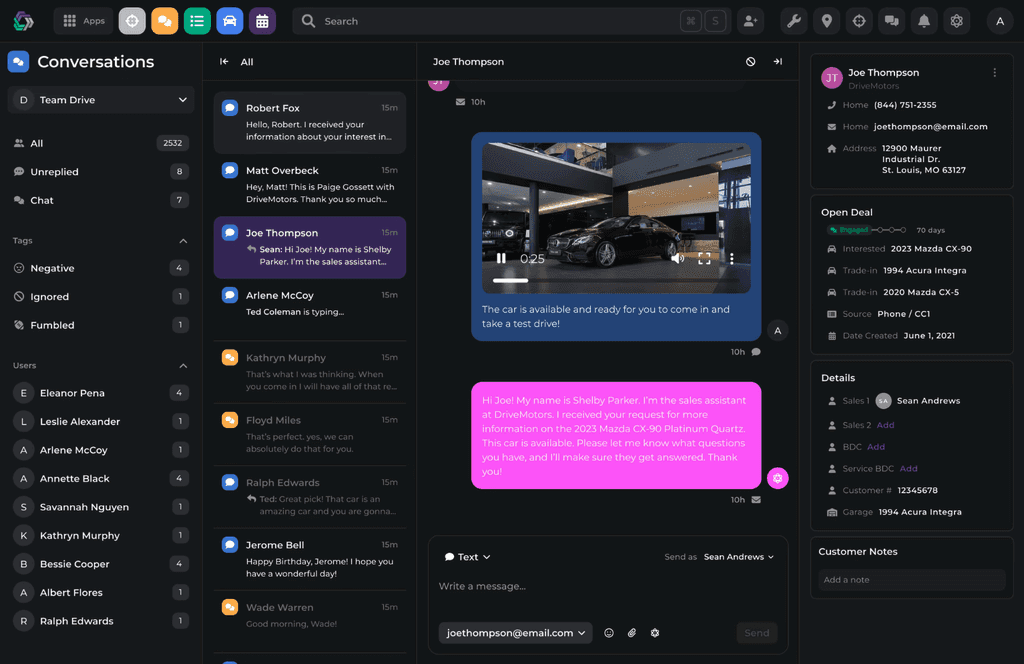Open the notifications bell icon
This screenshot has width=1024, height=664.
pos(923,20)
